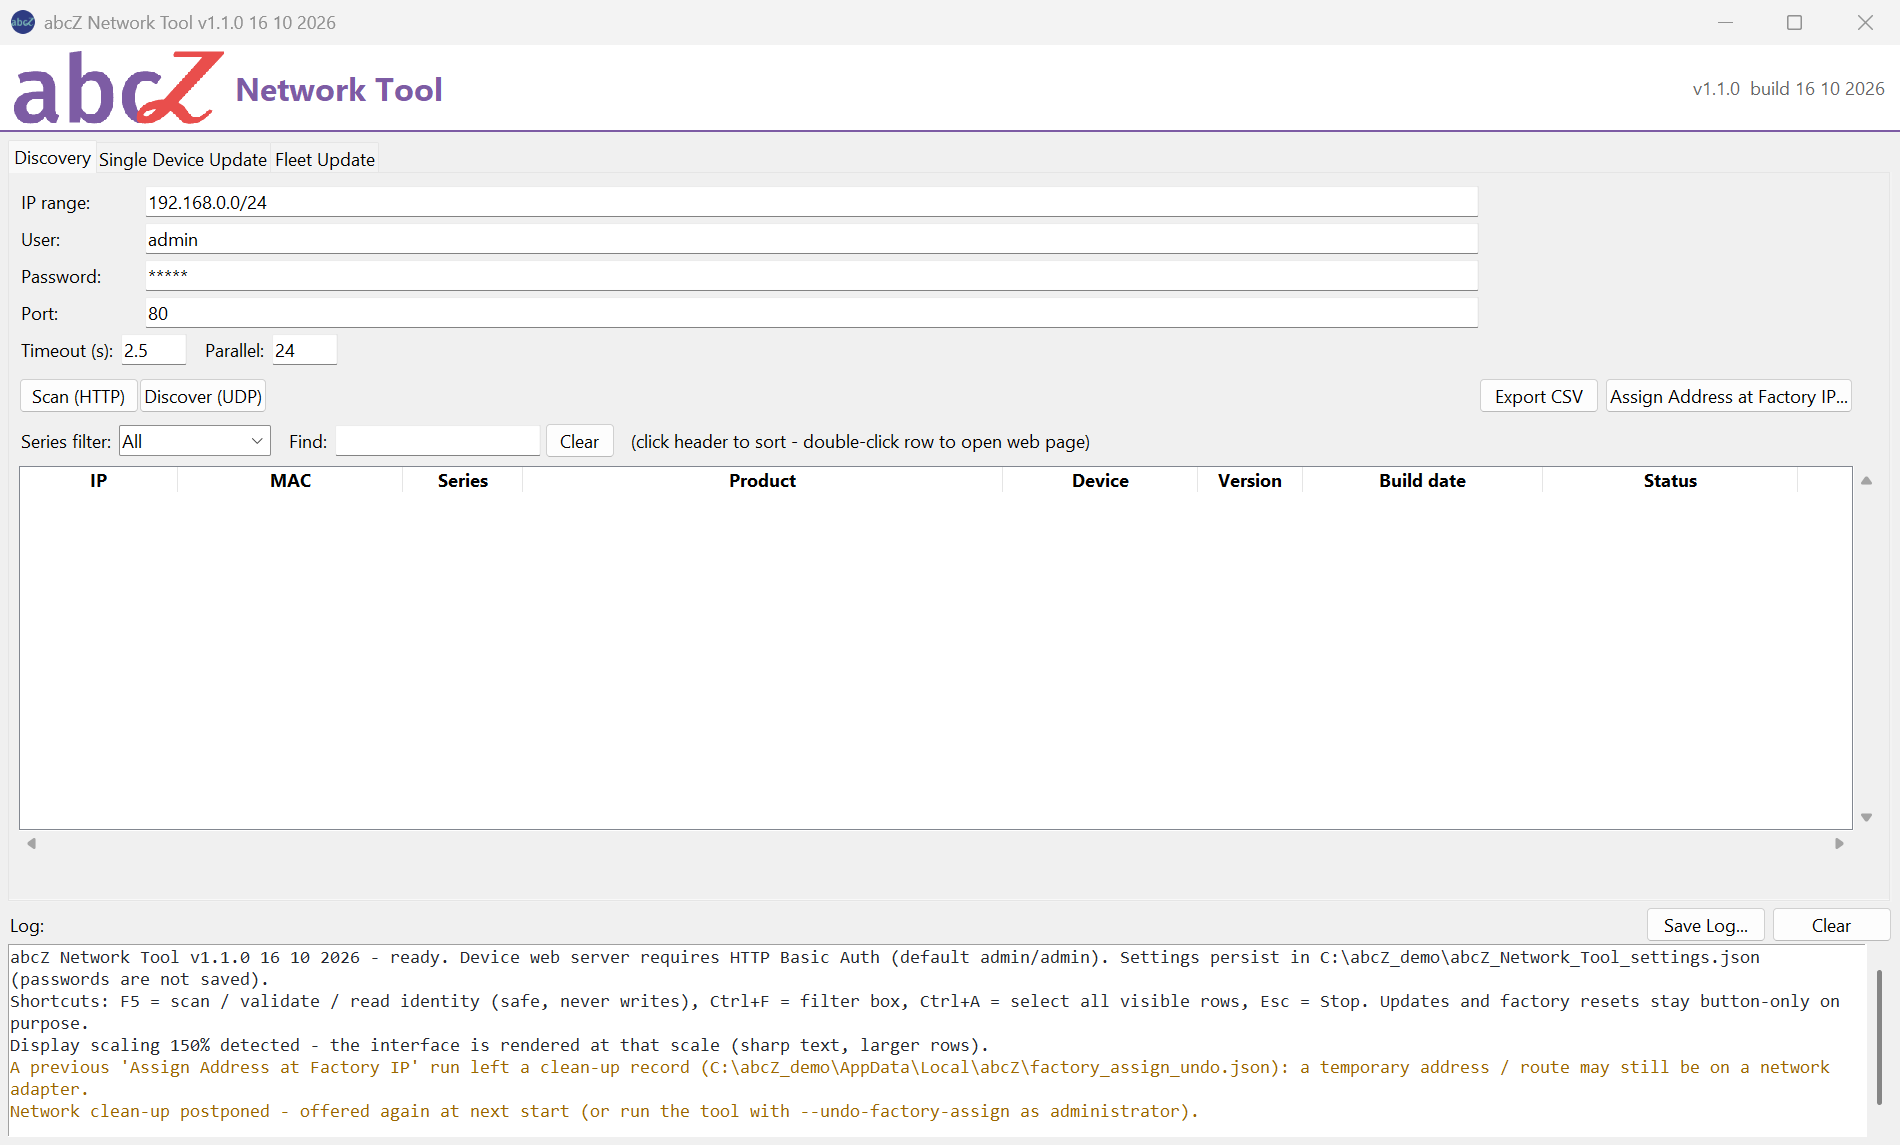Viewport: 1900px width, 1145px height.
Task: Focus the Password field
Action: click(811, 276)
